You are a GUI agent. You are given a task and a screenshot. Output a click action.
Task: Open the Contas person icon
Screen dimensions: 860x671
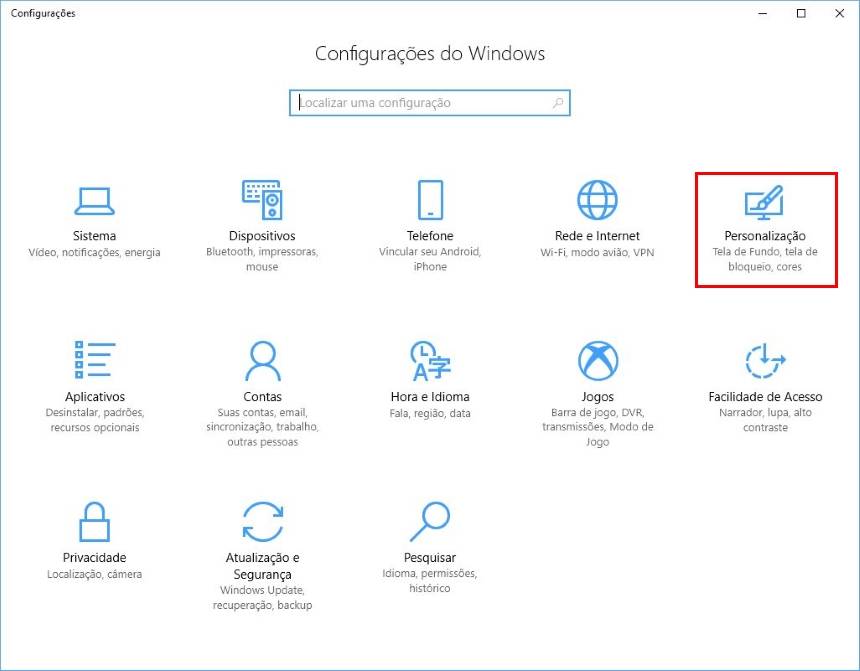click(262, 360)
